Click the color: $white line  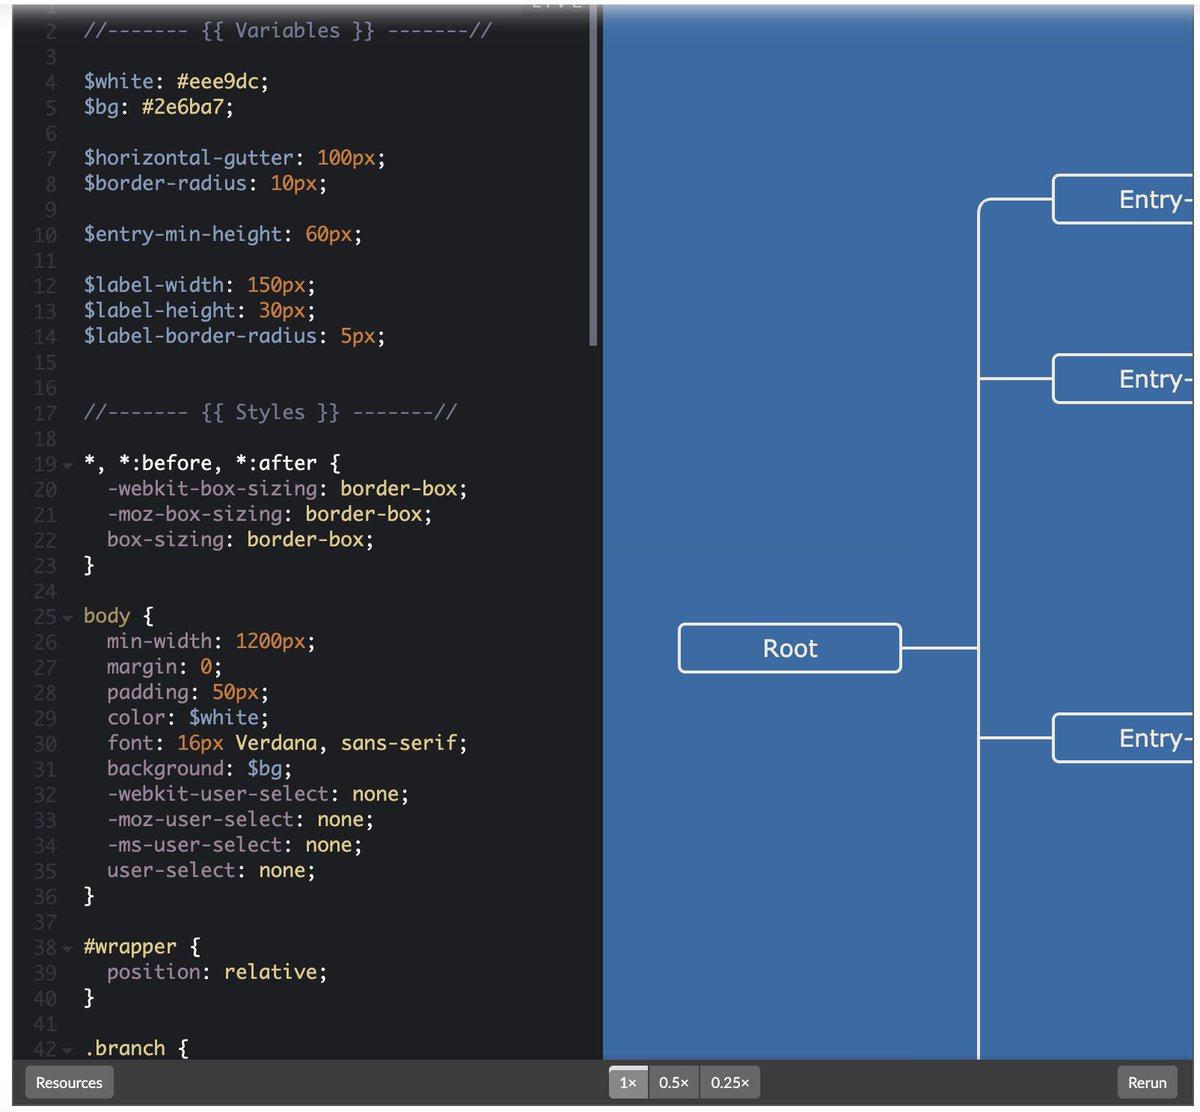pos(188,717)
